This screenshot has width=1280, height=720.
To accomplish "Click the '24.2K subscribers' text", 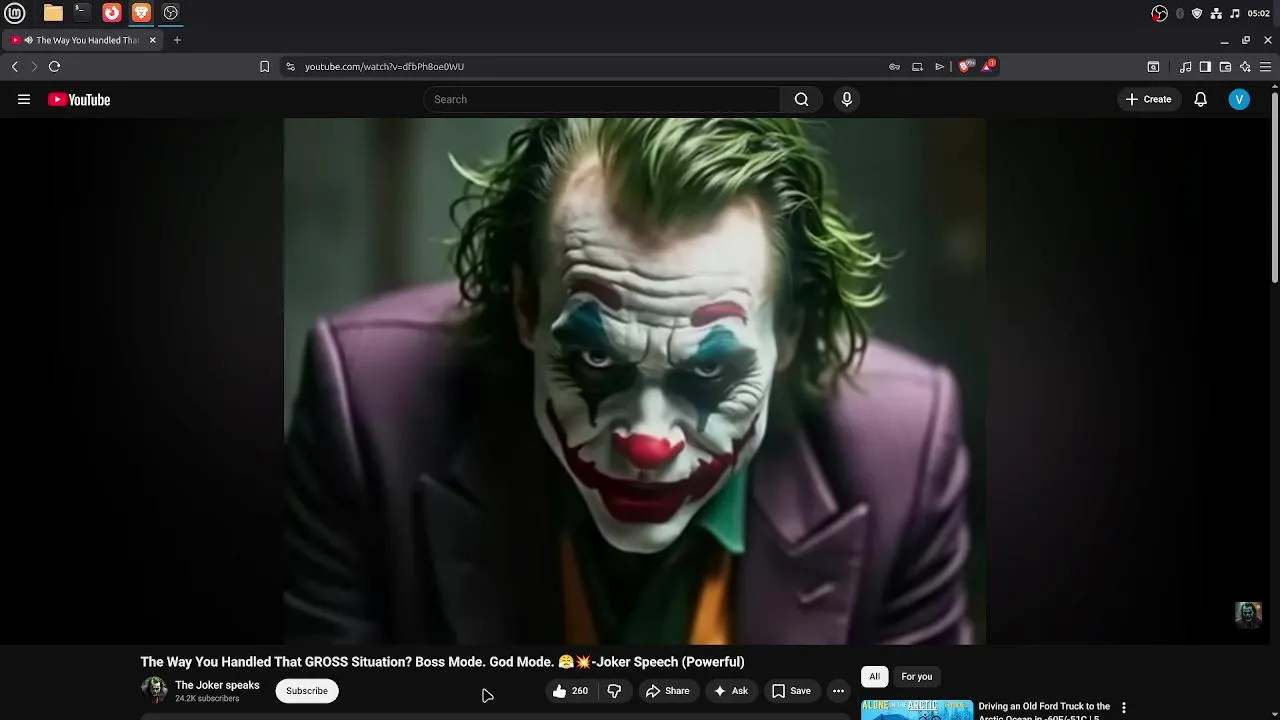I will 207,699.
